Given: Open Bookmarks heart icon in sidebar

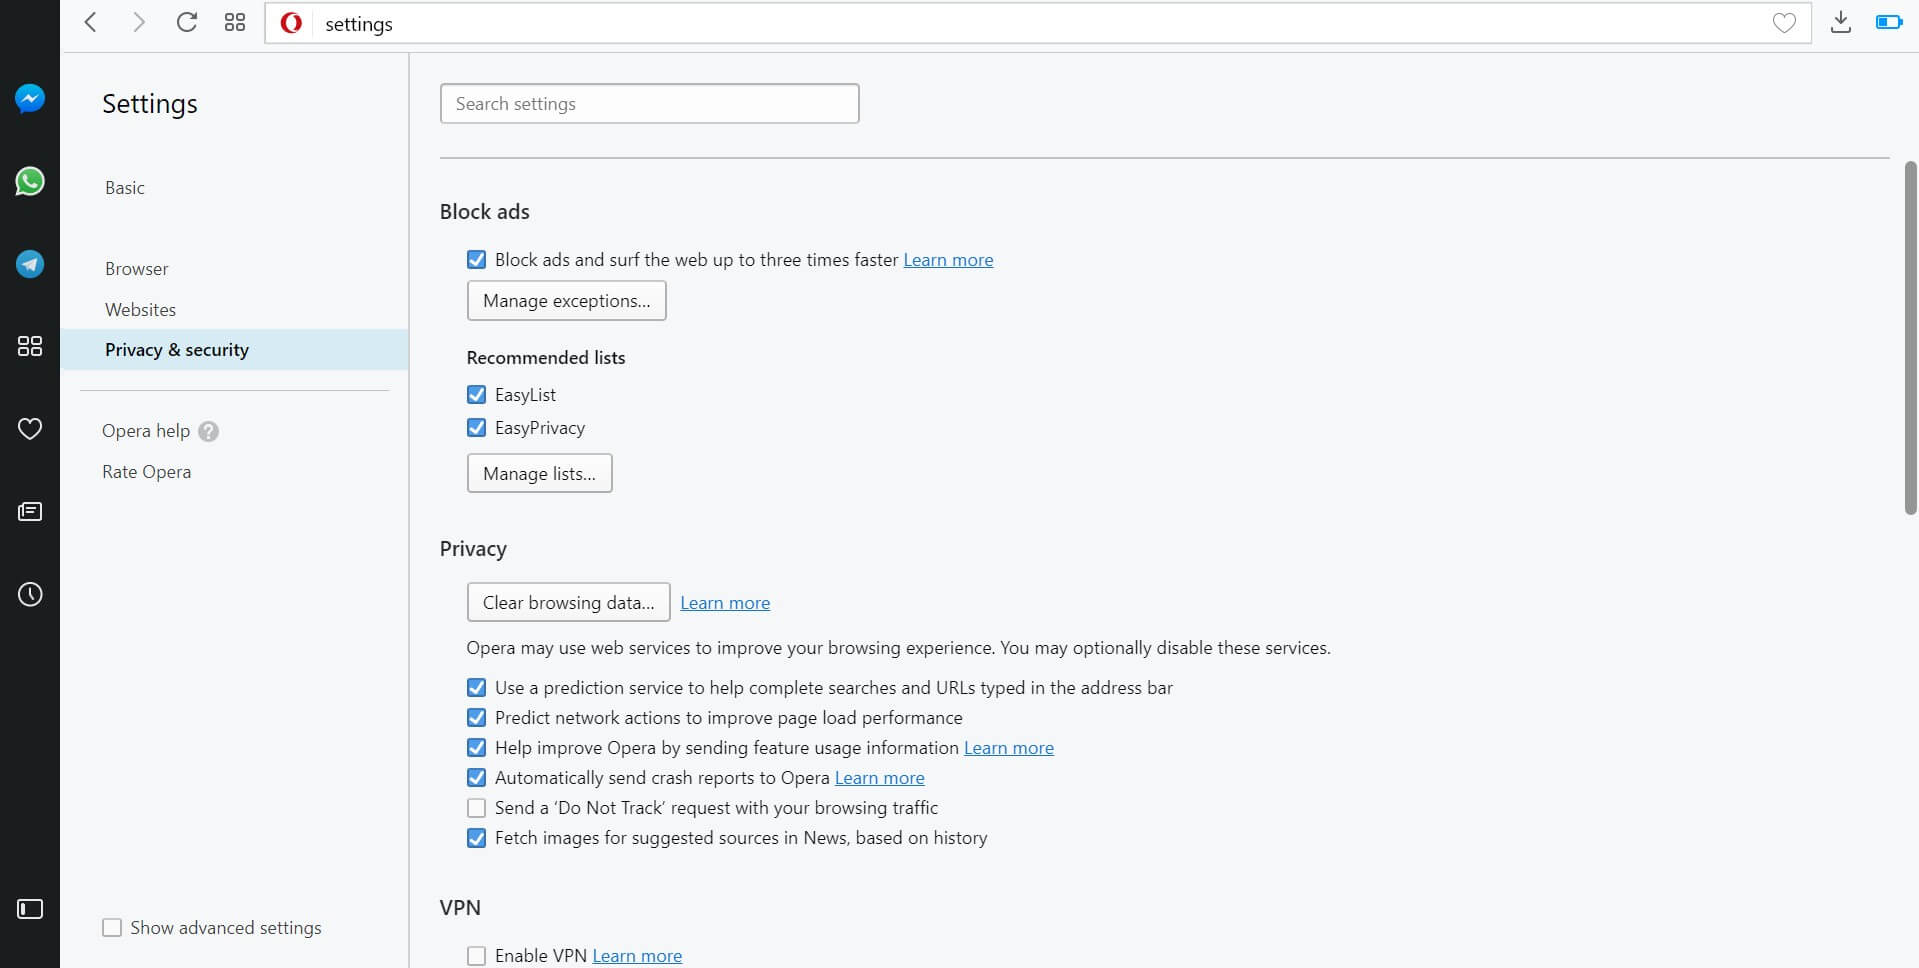Looking at the screenshot, I should tap(30, 429).
